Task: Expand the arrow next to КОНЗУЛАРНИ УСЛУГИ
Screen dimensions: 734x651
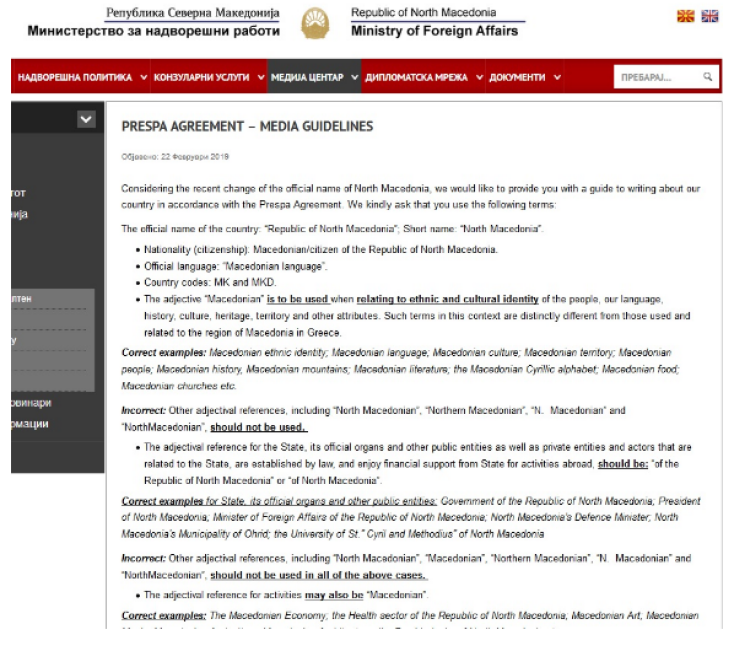Action: pos(260,77)
